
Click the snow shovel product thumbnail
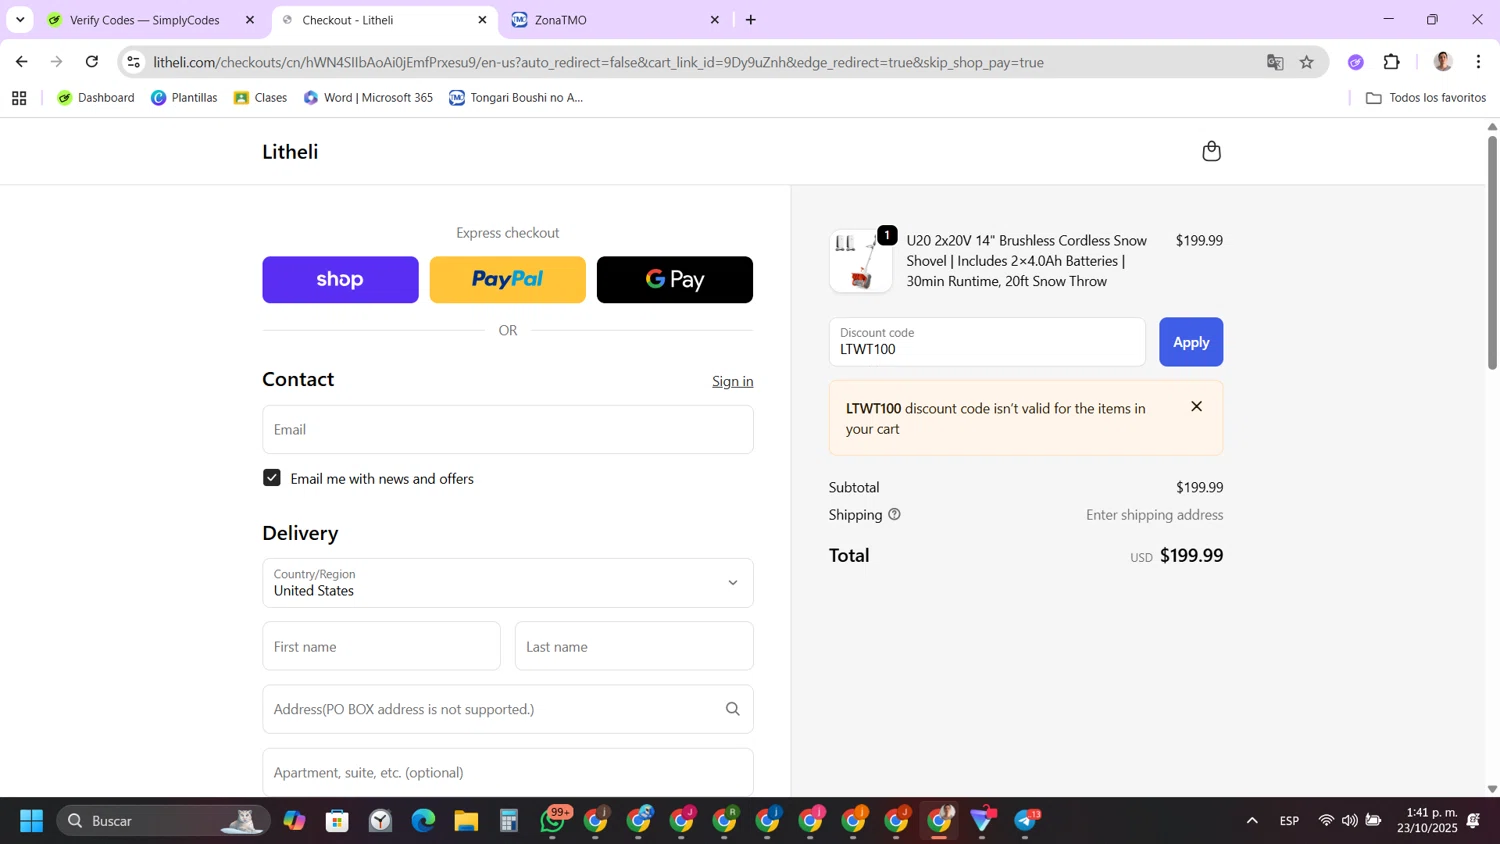point(861,261)
